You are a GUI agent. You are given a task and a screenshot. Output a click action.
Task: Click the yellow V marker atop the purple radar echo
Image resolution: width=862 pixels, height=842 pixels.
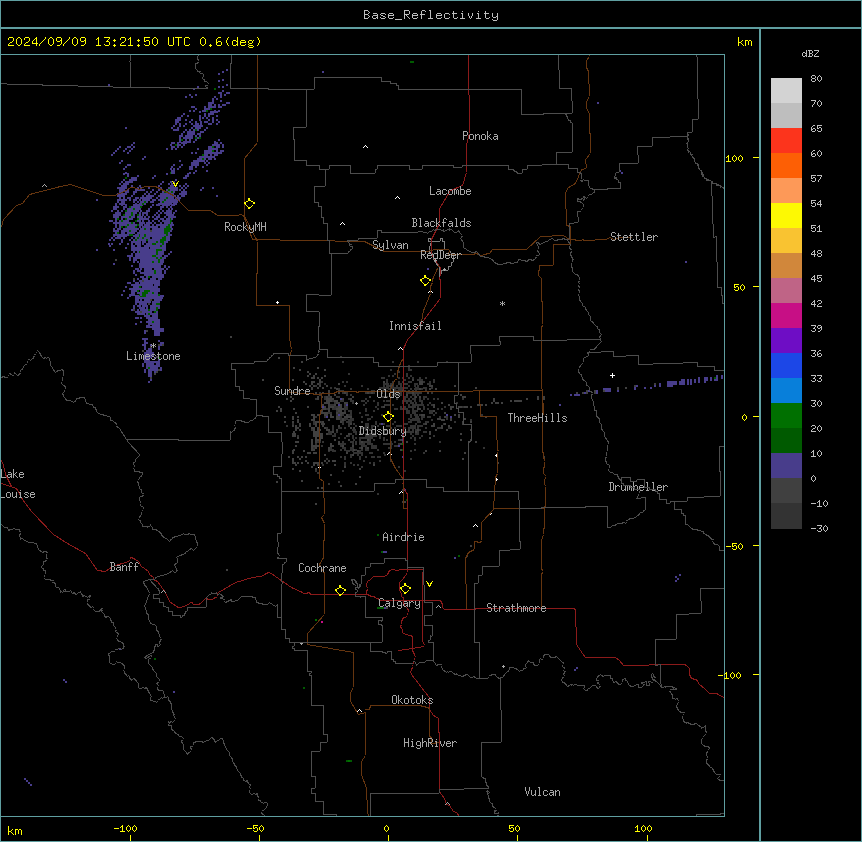175,184
